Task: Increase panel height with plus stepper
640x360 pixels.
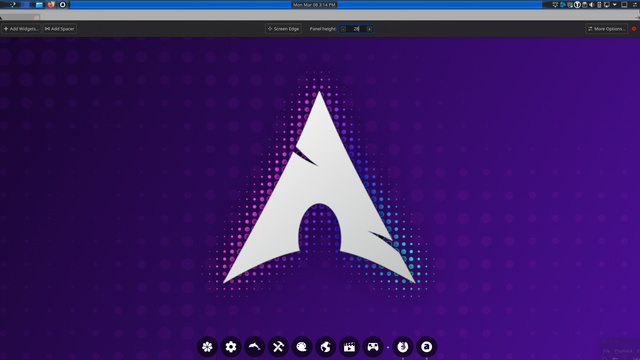Action: click(x=369, y=29)
